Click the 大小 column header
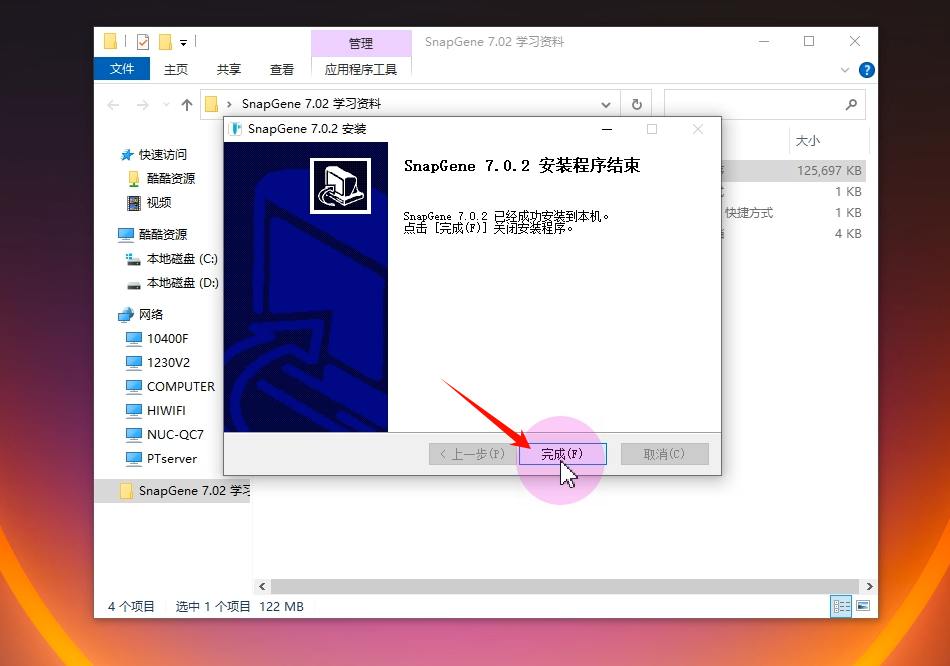This screenshot has width=950, height=666. click(x=808, y=141)
